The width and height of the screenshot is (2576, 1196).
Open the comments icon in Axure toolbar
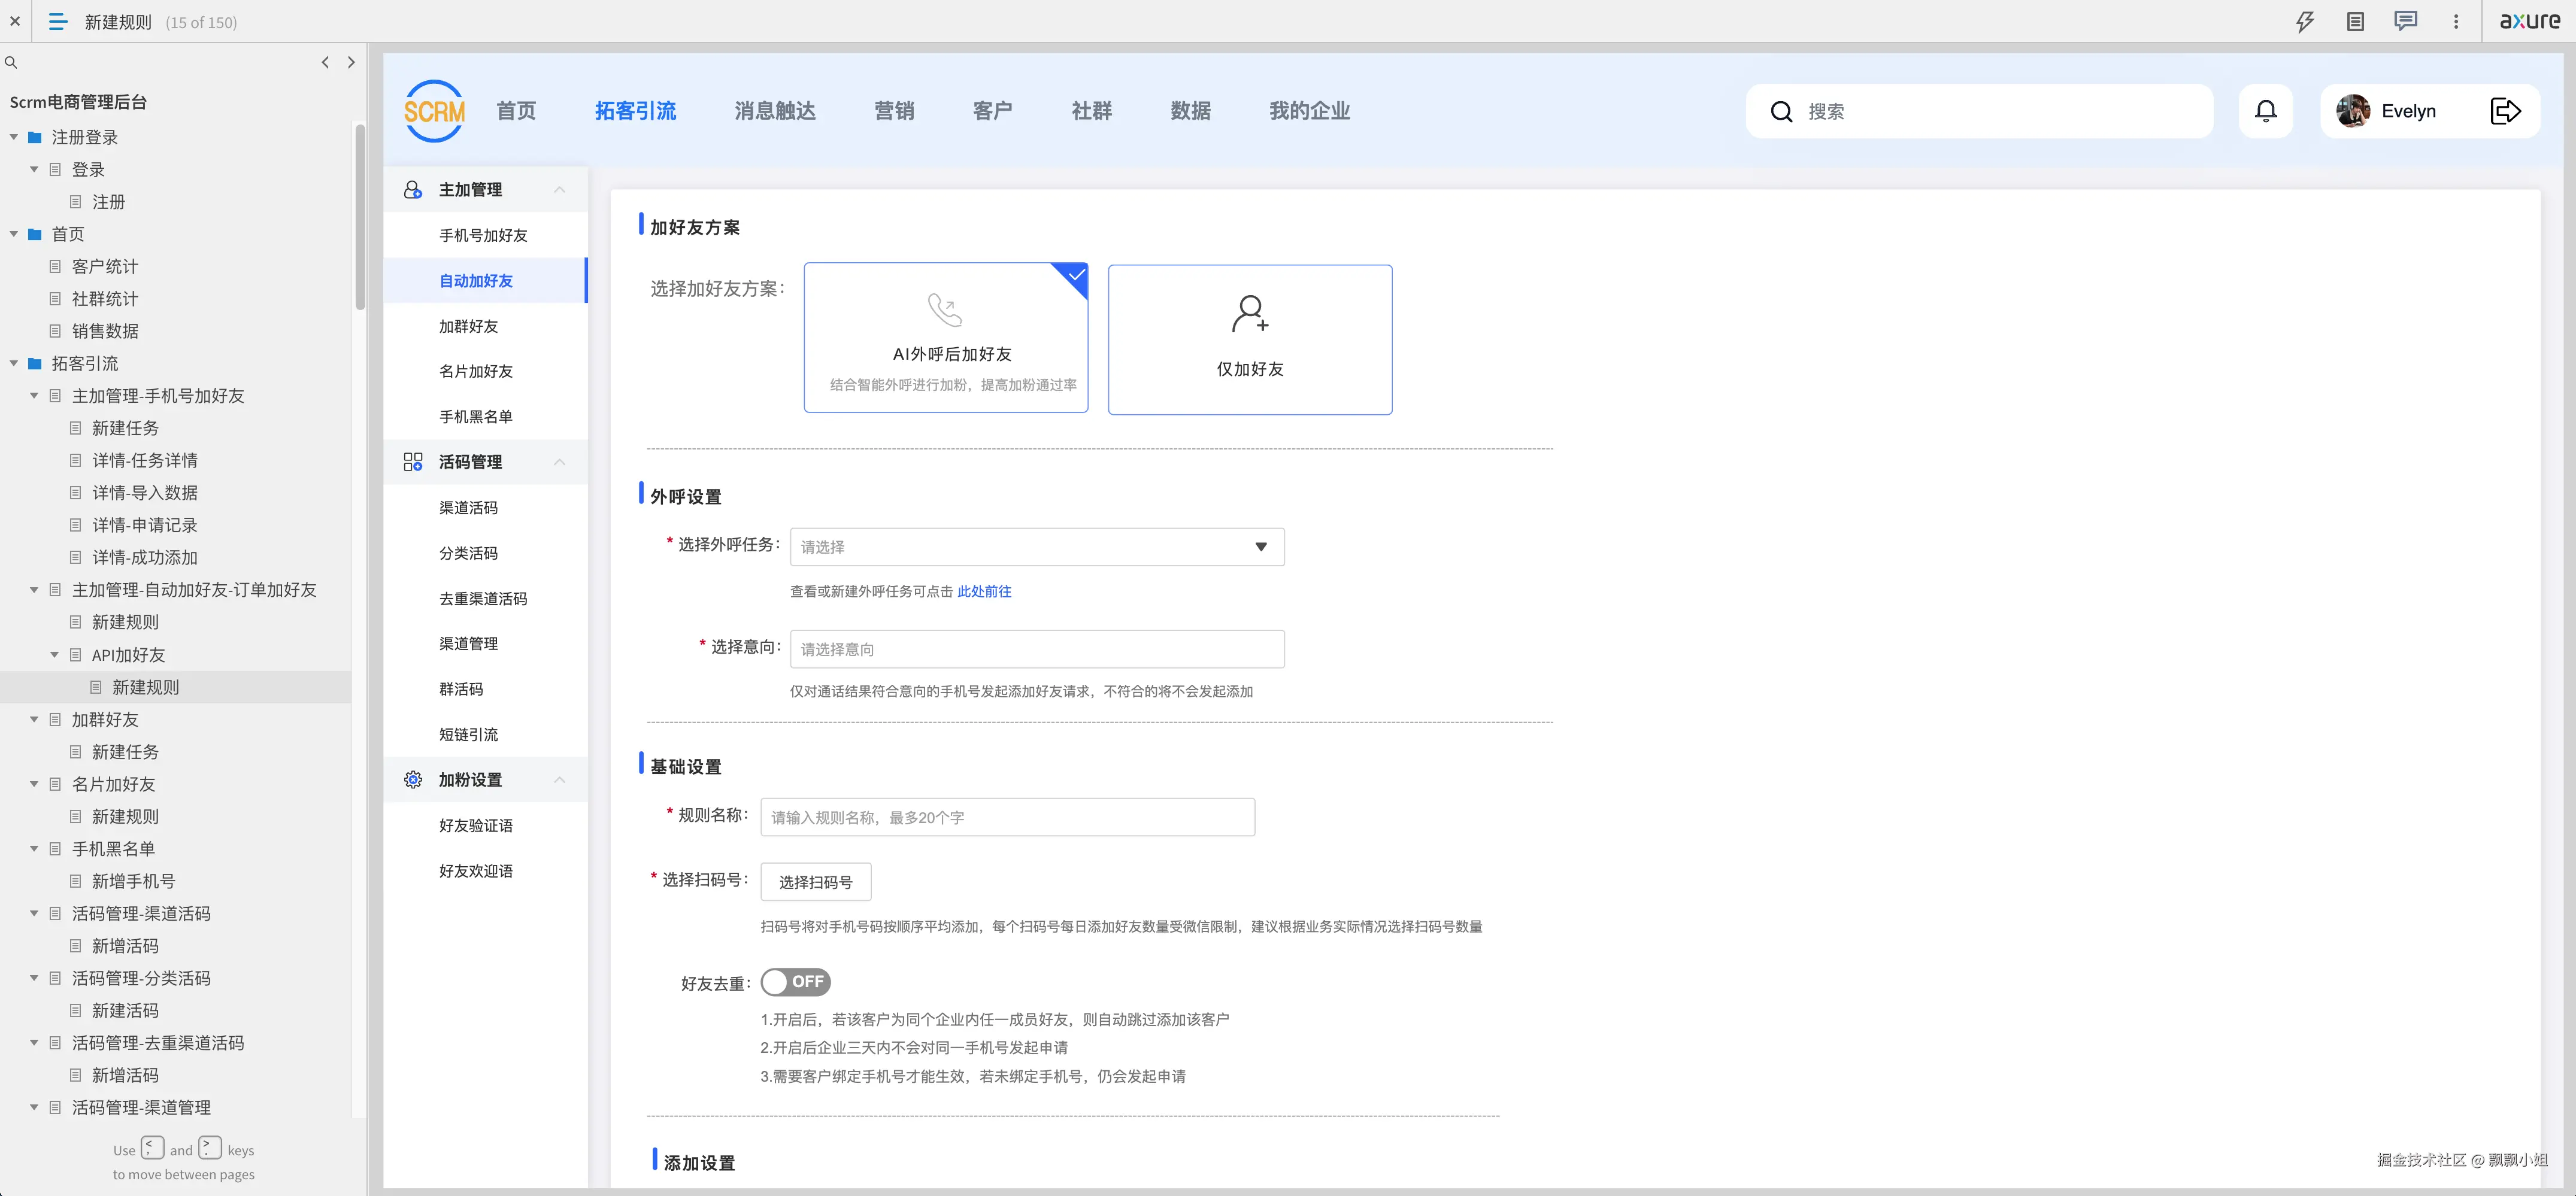2405,21
